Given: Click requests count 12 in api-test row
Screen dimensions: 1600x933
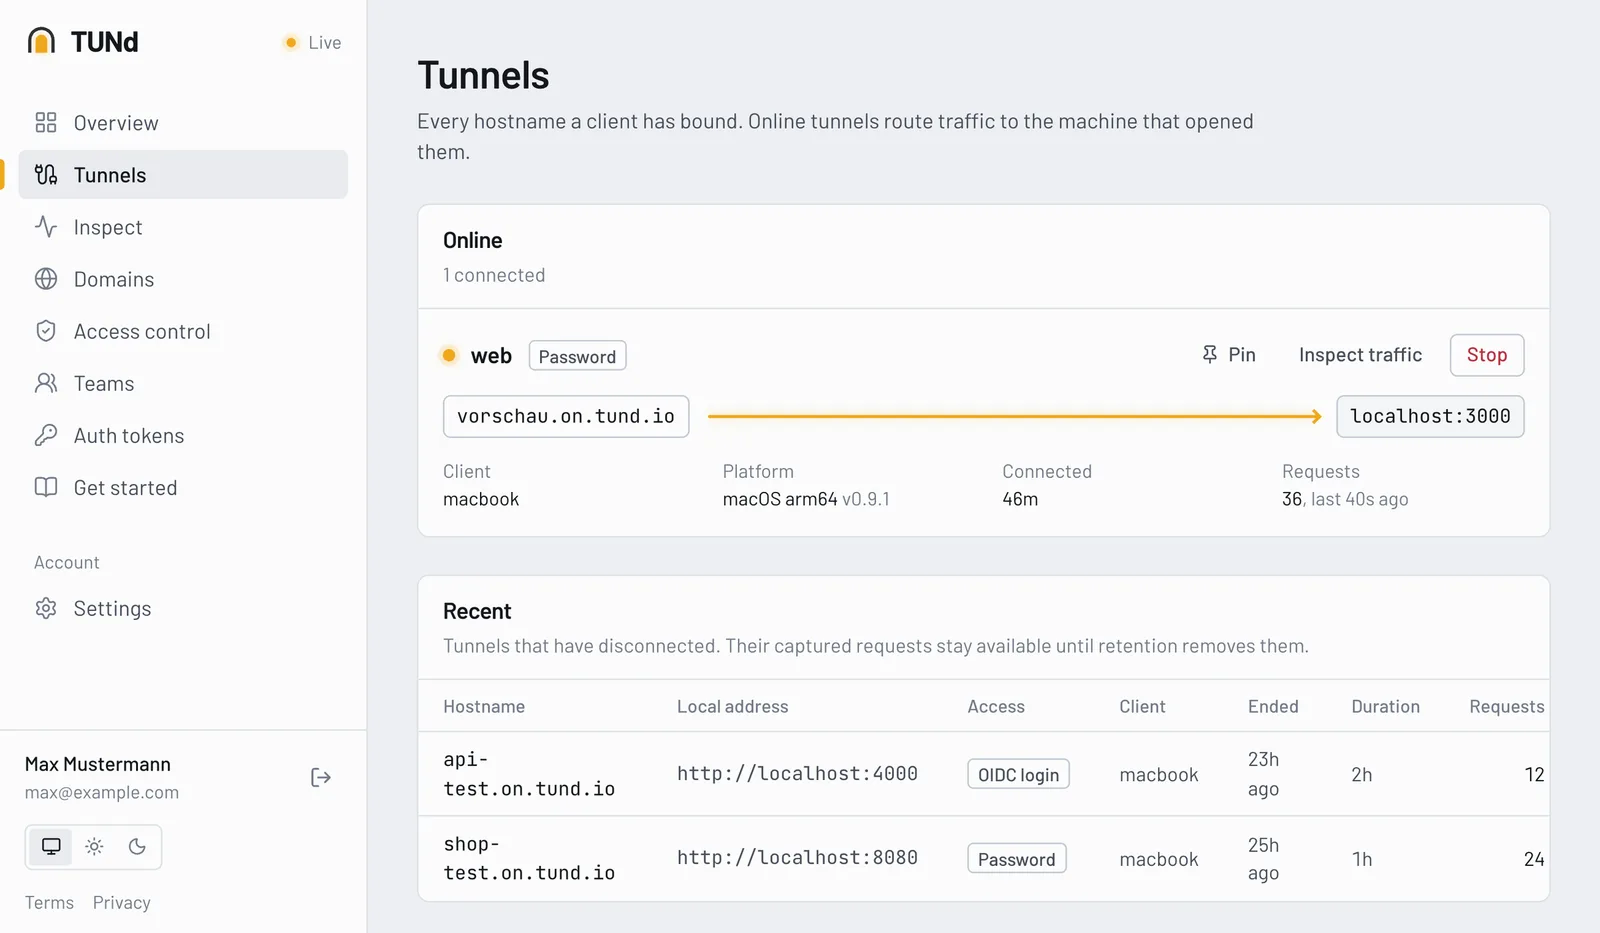Looking at the screenshot, I should point(1534,774).
